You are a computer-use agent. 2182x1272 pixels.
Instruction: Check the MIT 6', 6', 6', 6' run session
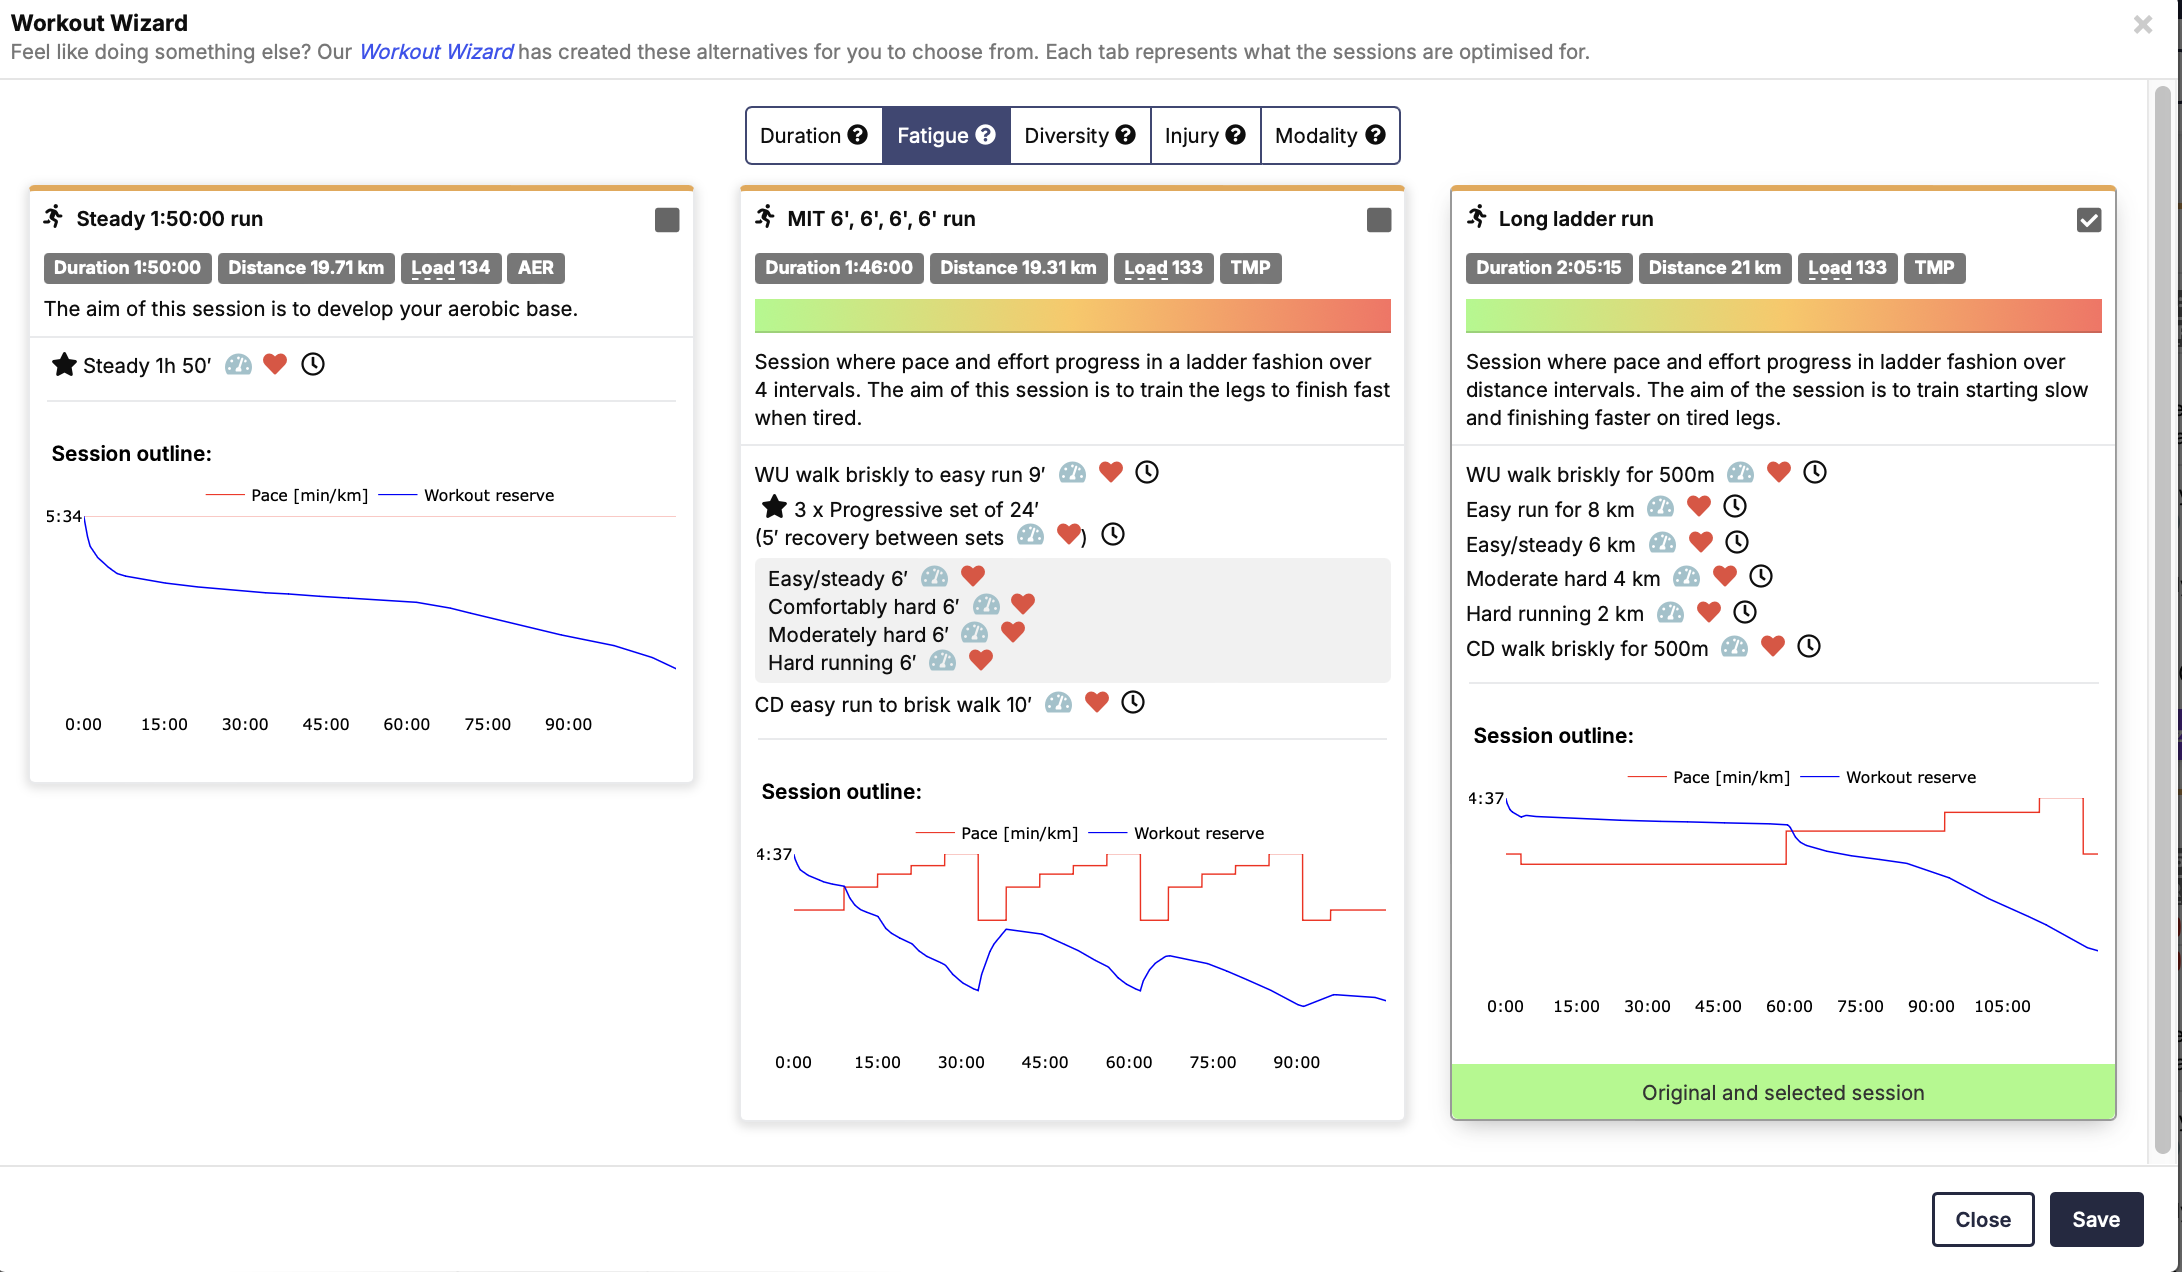pyautogui.click(x=1379, y=220)
